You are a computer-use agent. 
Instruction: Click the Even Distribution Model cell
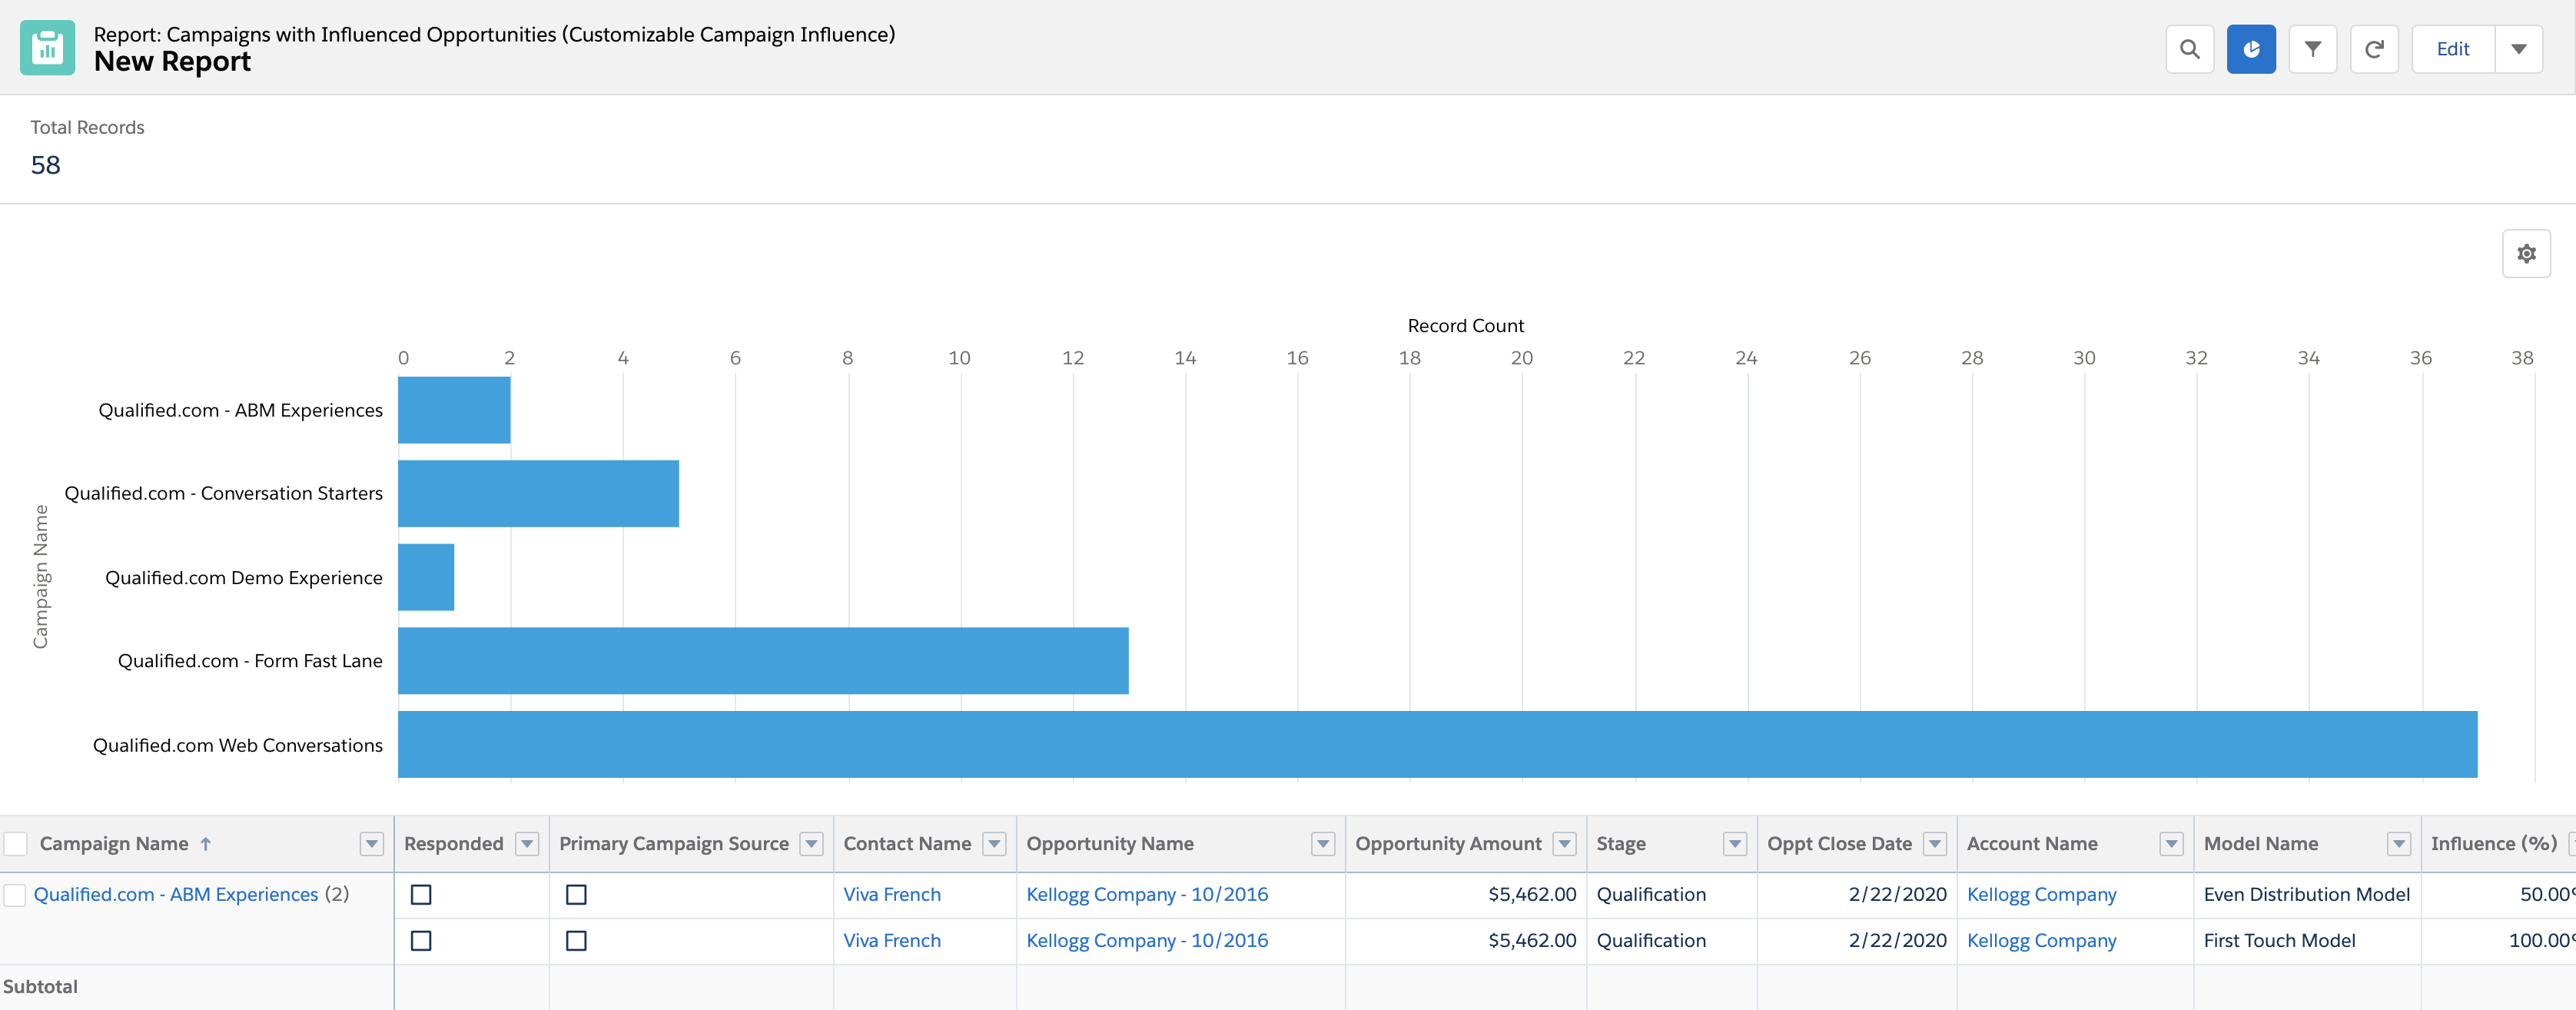point(2306,894)
